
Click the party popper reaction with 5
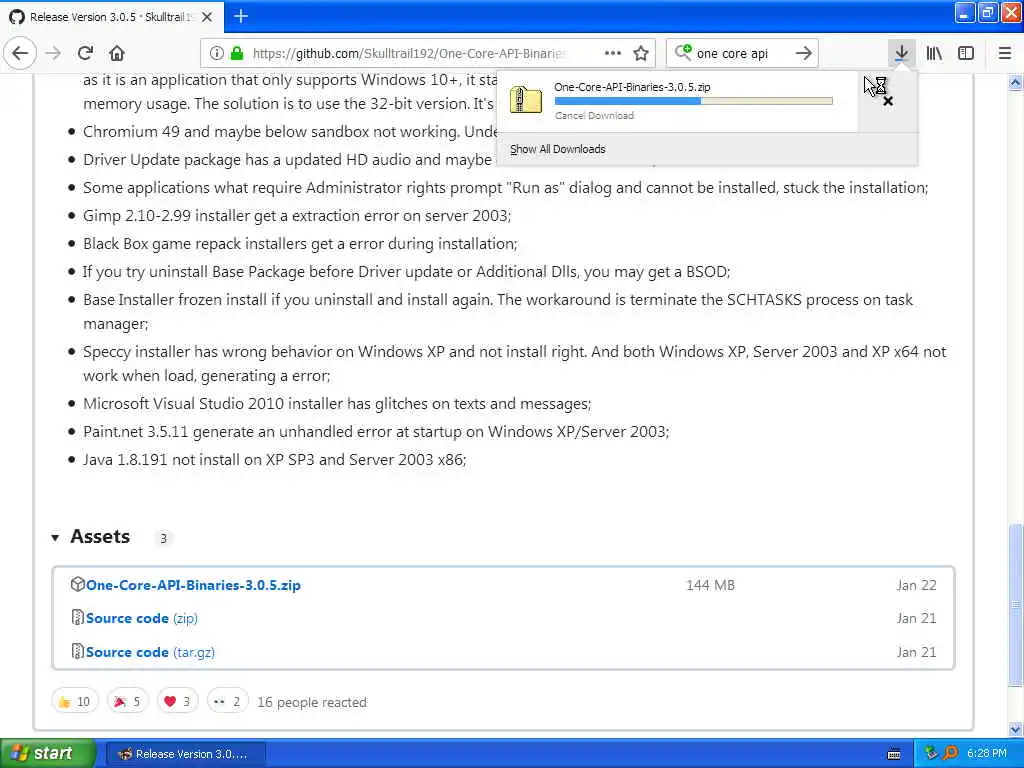pos(128,701)
